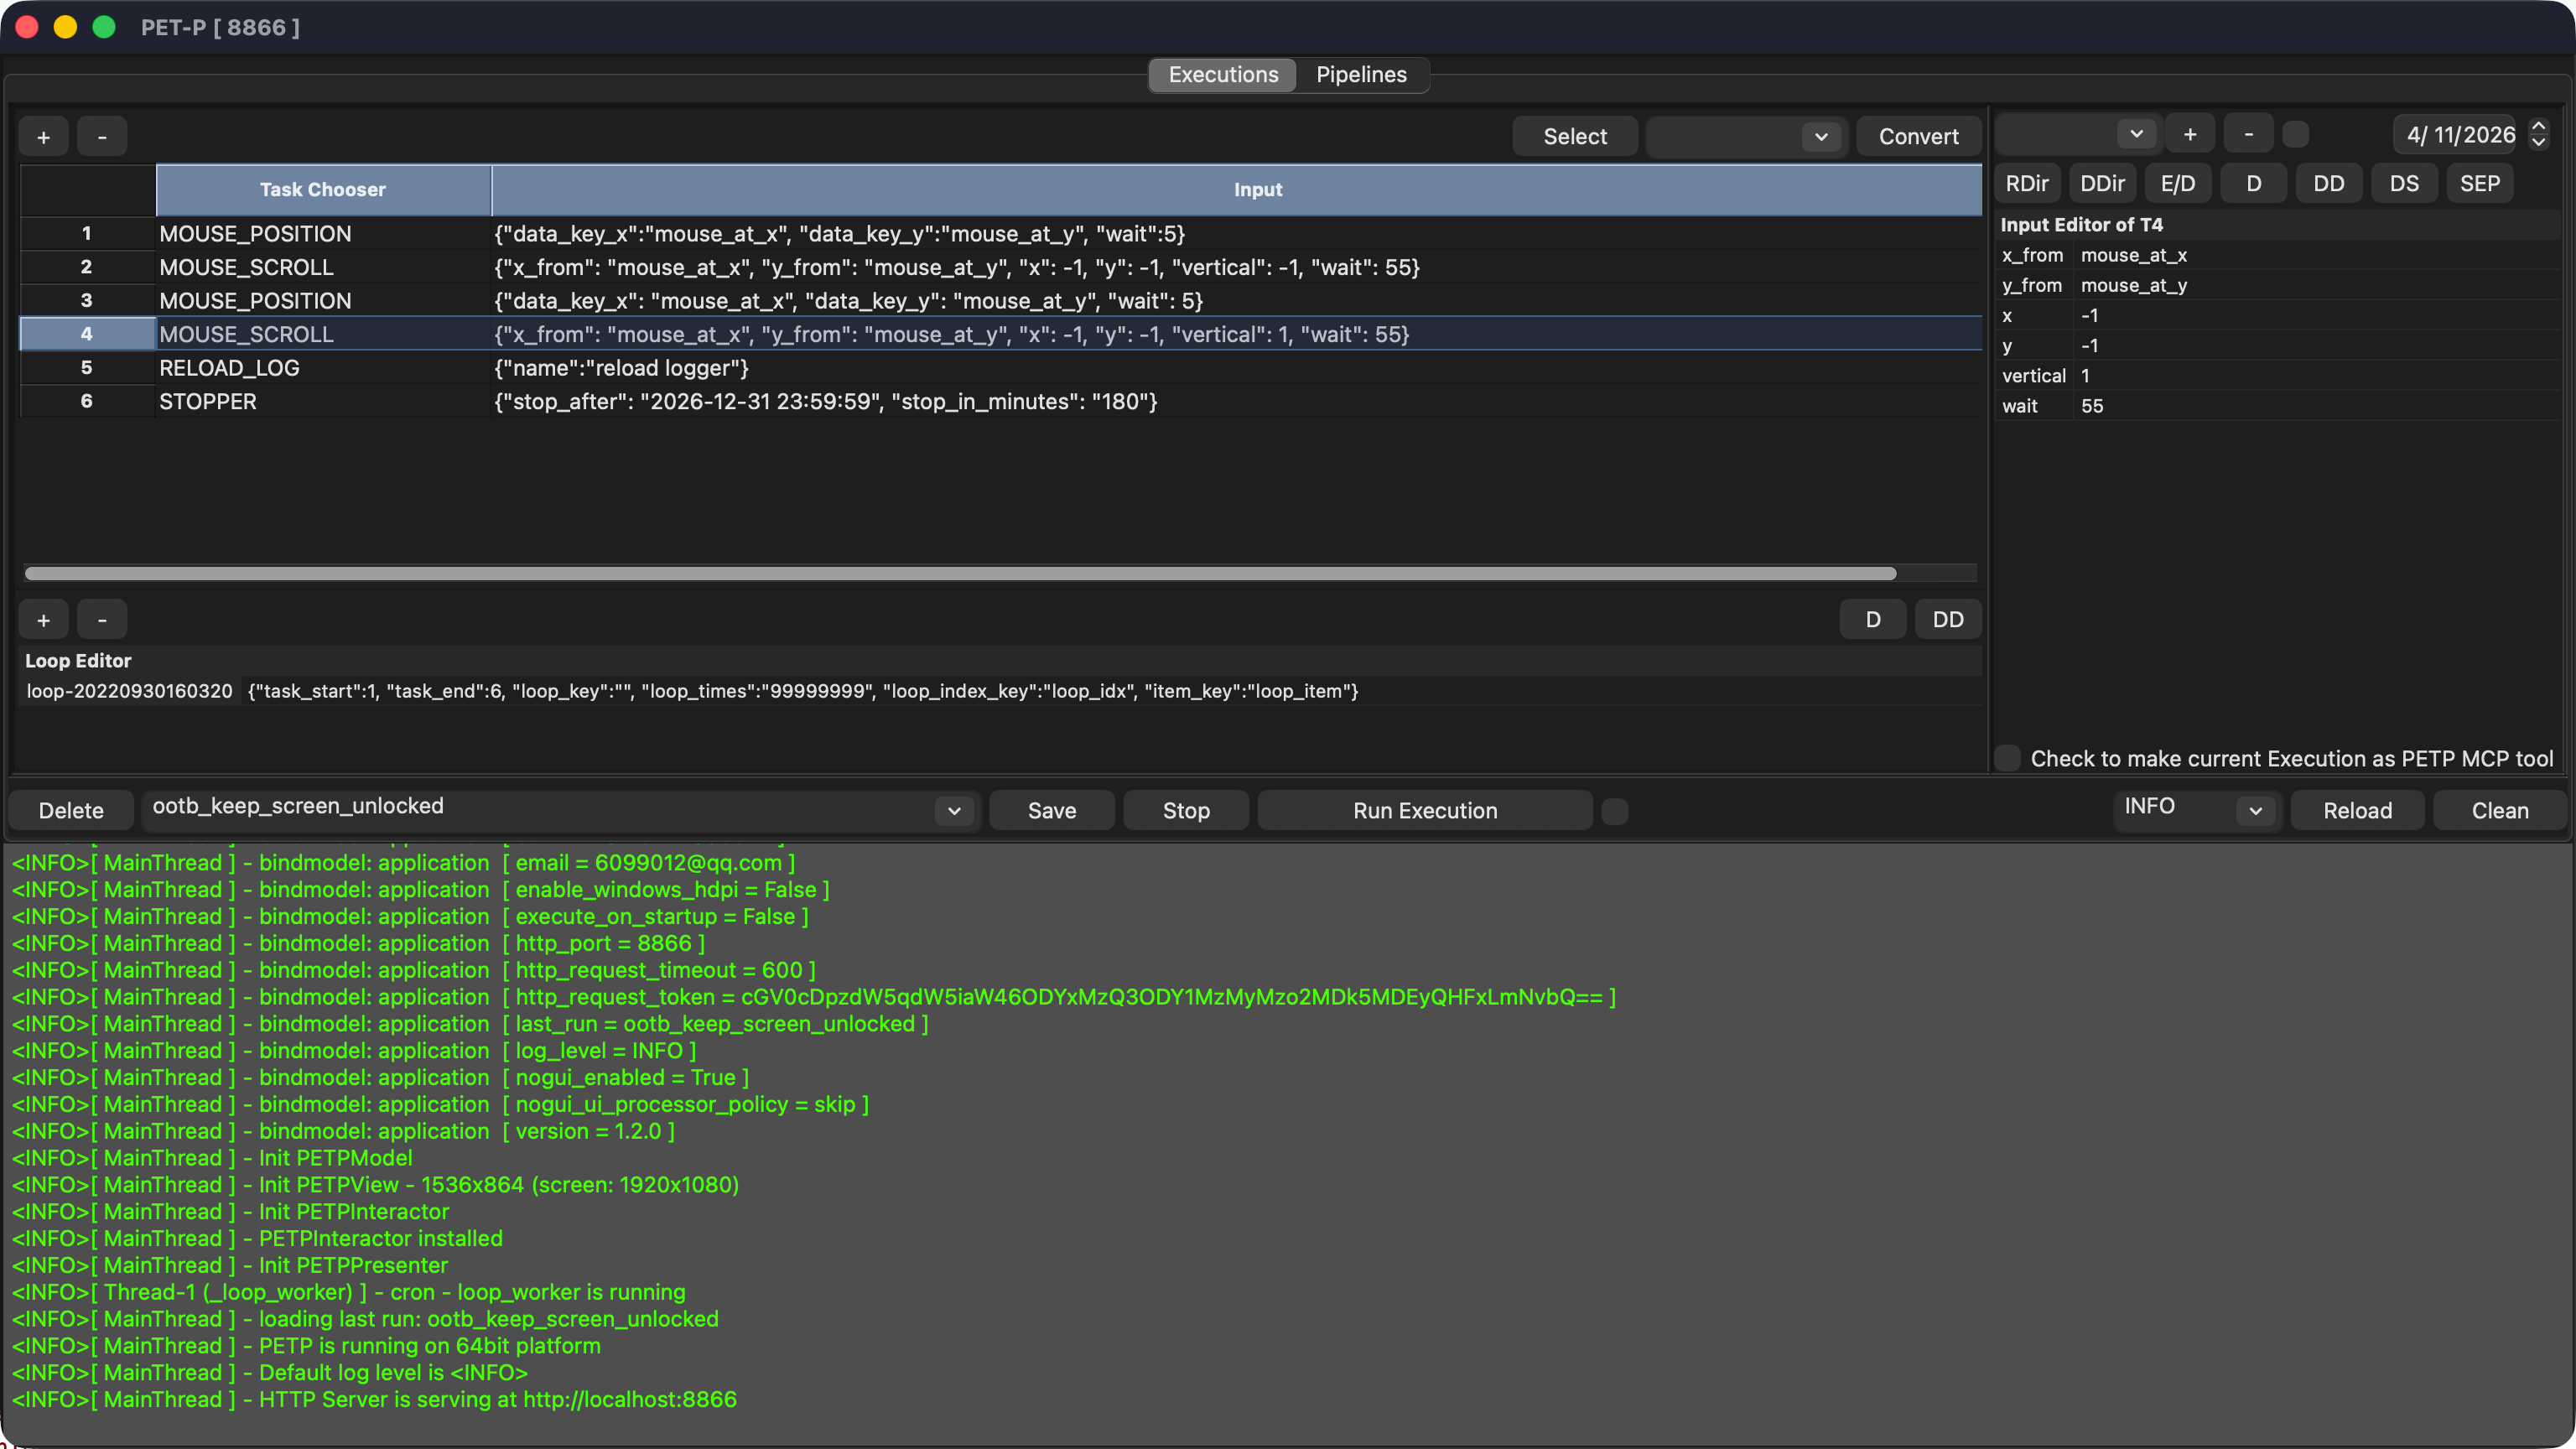
Task: Open the dropdown next to the Select button
Action: (x=1820, y=136)
